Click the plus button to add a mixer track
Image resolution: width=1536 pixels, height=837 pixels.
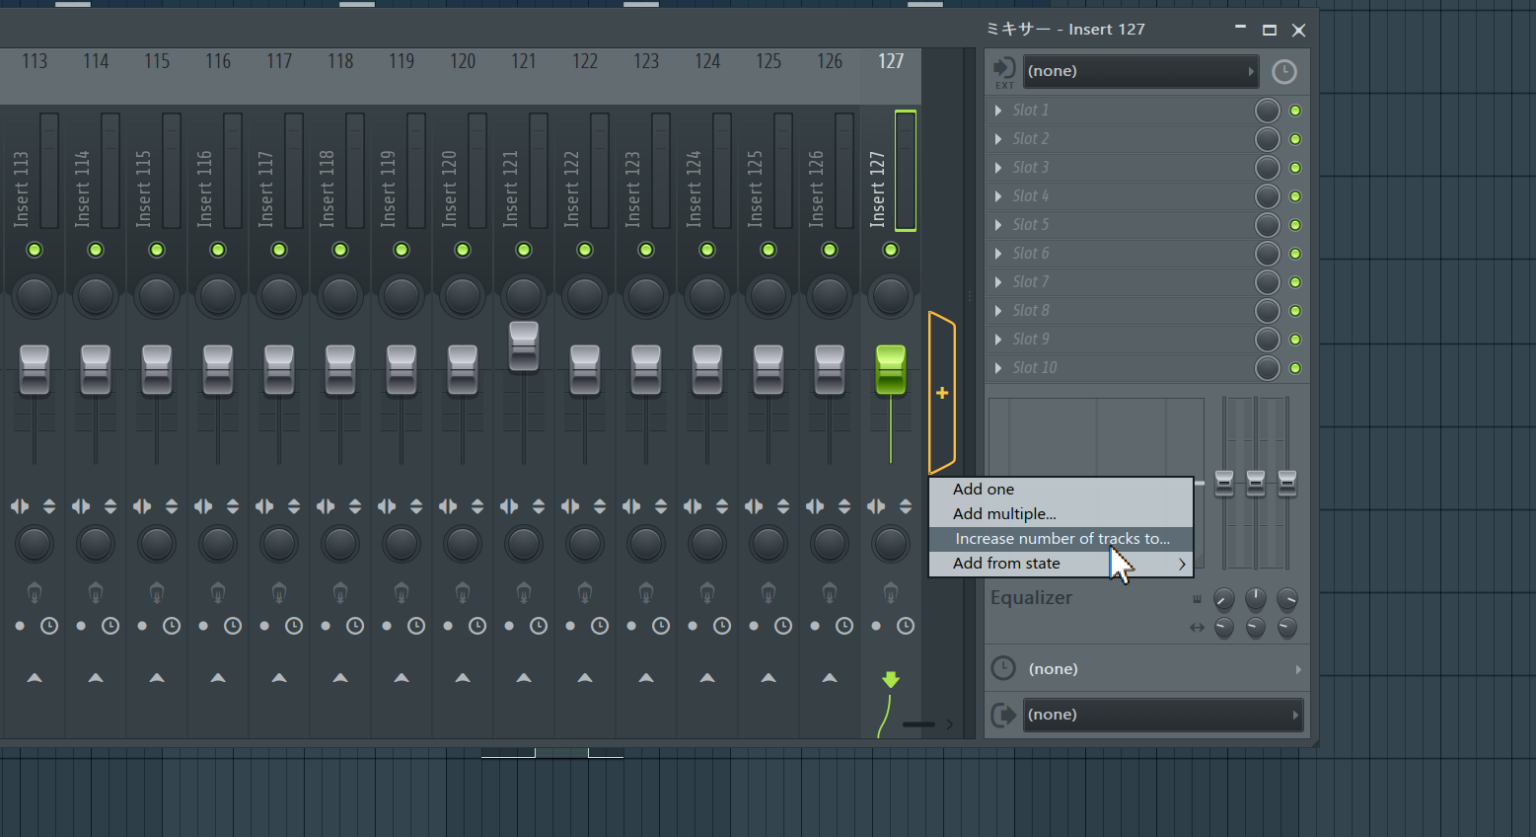[941, 393]
